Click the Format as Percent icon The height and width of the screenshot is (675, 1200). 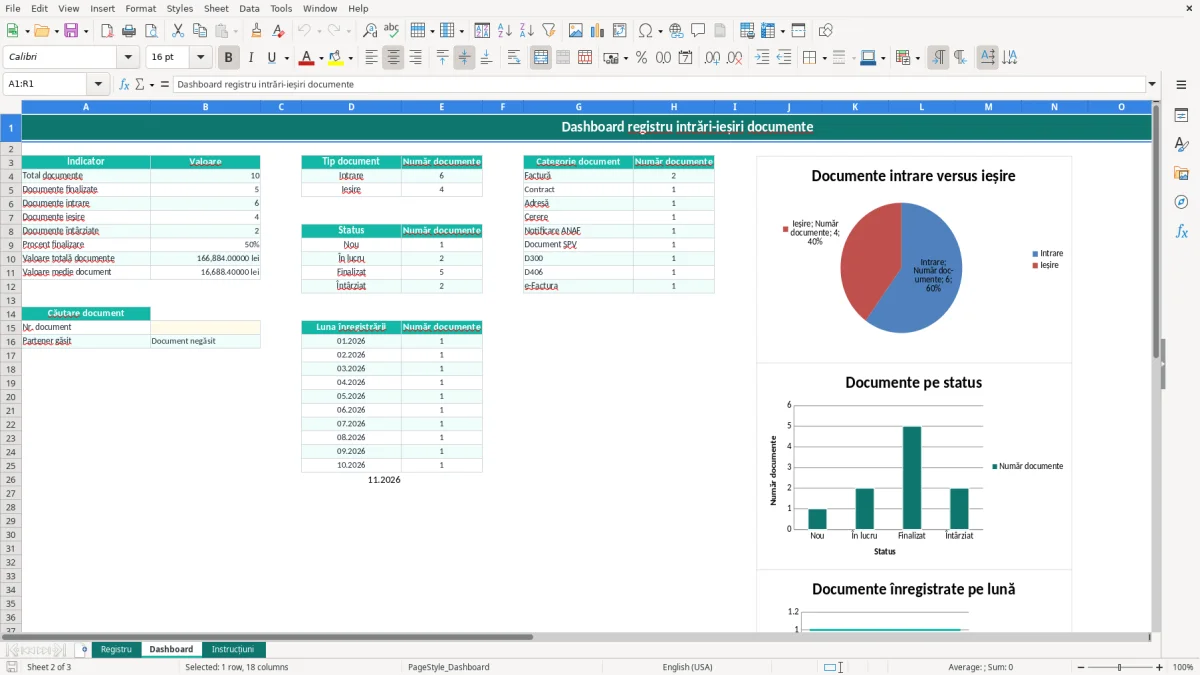641,58
